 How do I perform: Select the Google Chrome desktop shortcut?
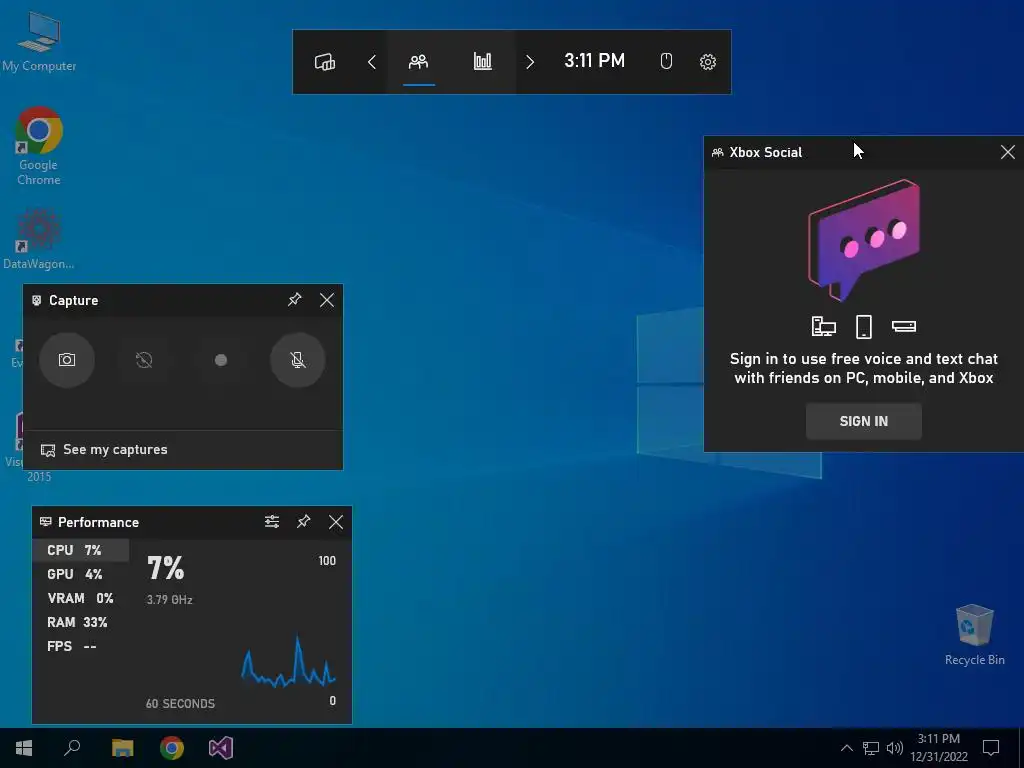pyautogui.click(x=39, y=146)
